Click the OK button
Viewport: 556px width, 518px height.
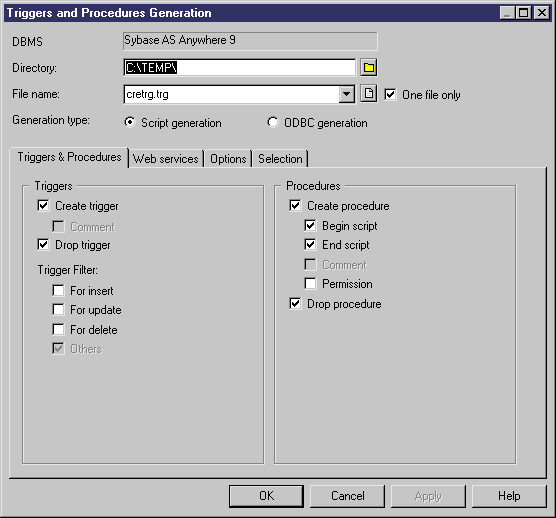(266, 496)
